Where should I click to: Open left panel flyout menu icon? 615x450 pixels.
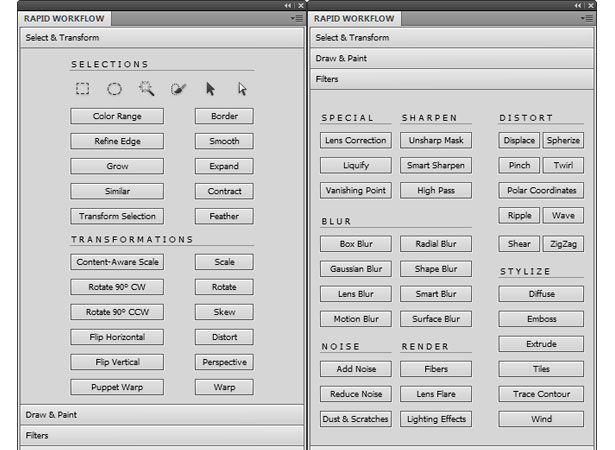[297, 18]
